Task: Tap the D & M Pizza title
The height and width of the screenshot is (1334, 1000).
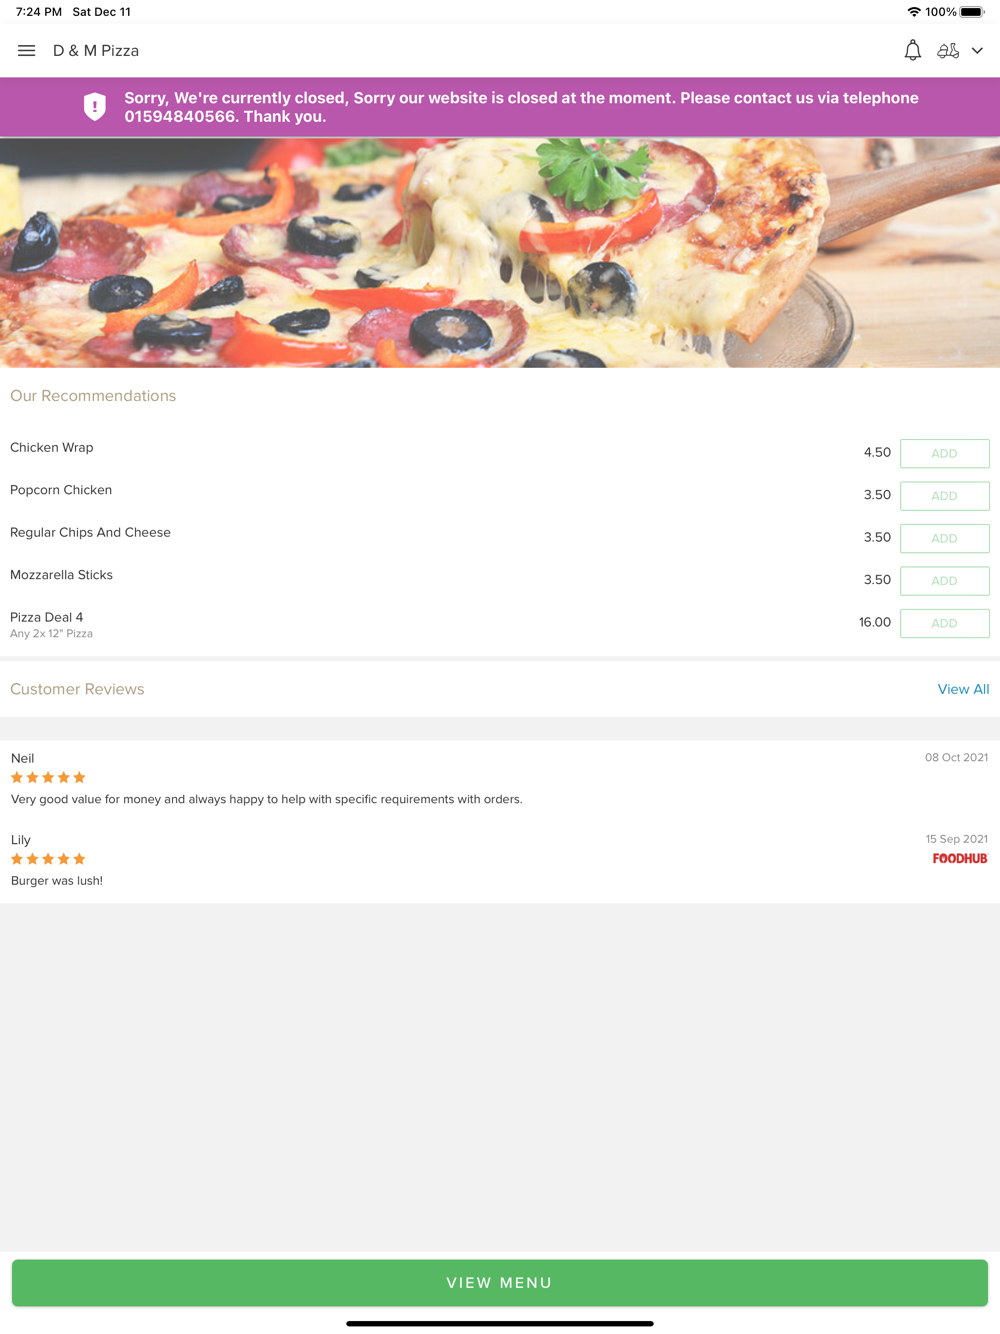Action: pyautogui.click(x=96, y=51)
